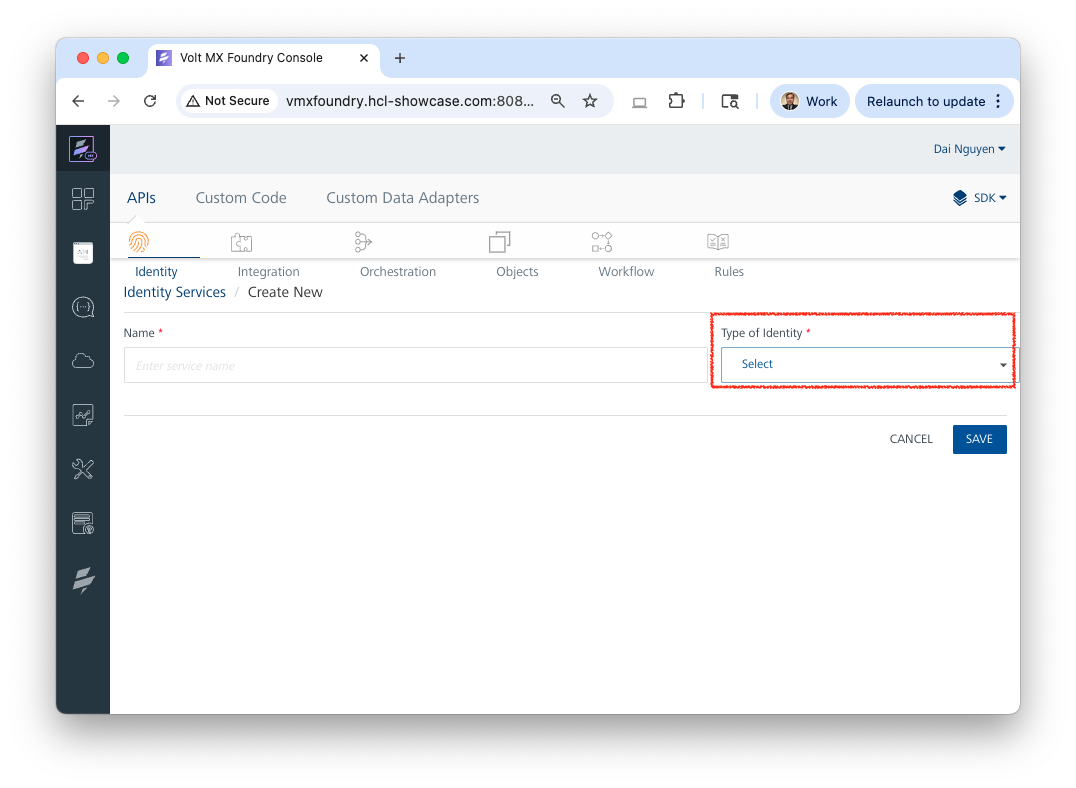Click the laptop cast icon in toolbar
This screenshot has height=788, width=1076.
coord(640,102)
